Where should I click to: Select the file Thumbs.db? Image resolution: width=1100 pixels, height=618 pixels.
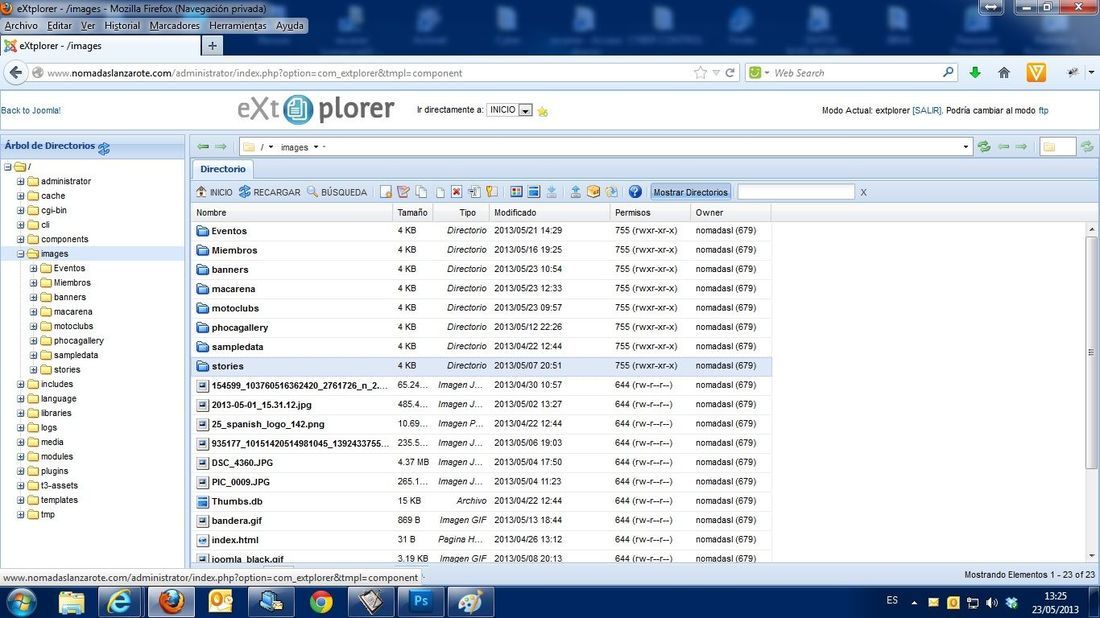tap(236, 502)
